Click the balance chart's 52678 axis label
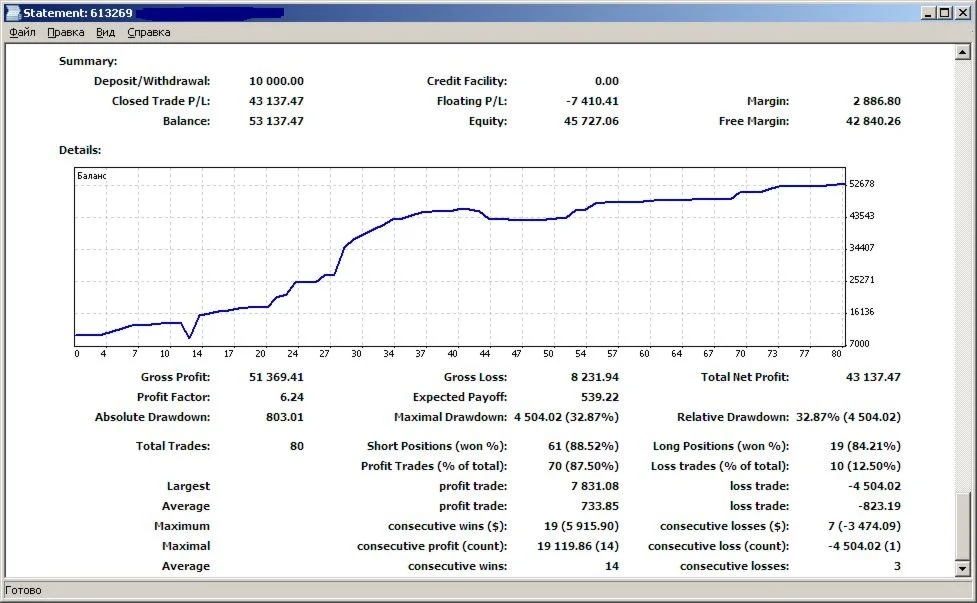The image size is (977, 603). click(x=861, y=184)
